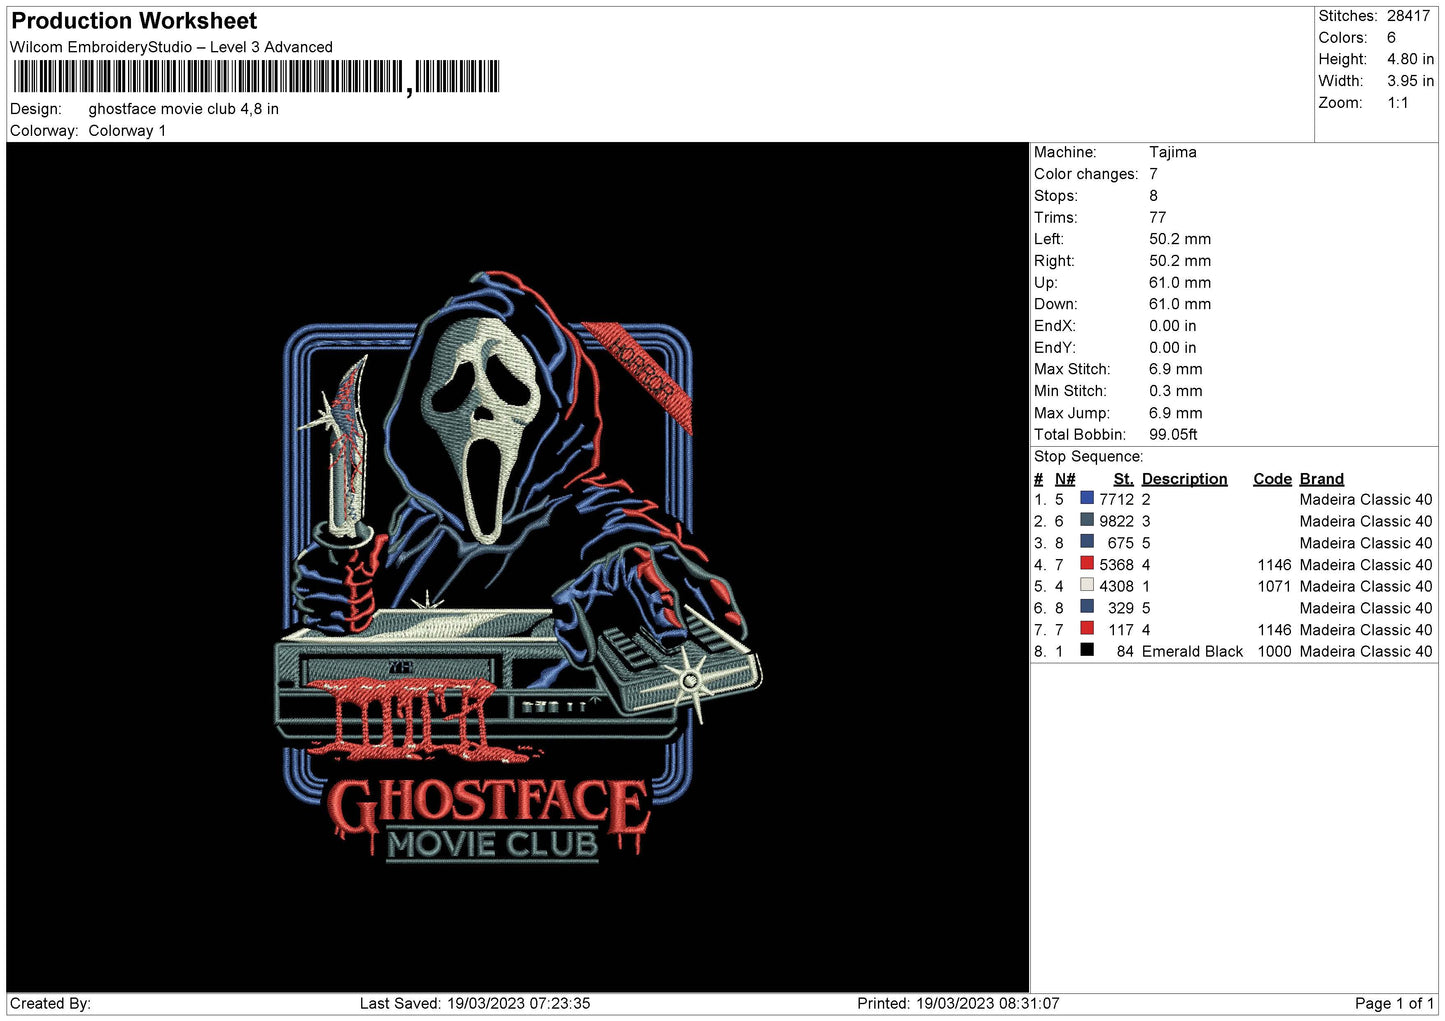Click the Page 1 of 1 indicator
The width and height of the screenshot is (1445, 1021).
pos(1394,1003)
